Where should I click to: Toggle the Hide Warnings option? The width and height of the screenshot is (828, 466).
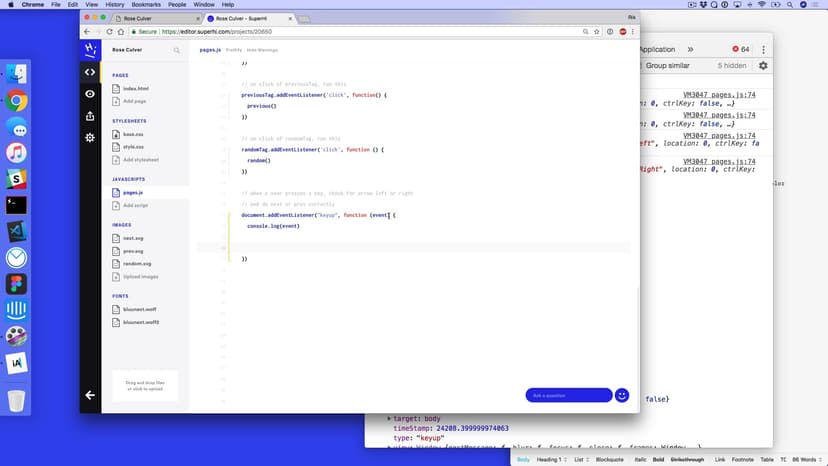[x=262, y=49]
